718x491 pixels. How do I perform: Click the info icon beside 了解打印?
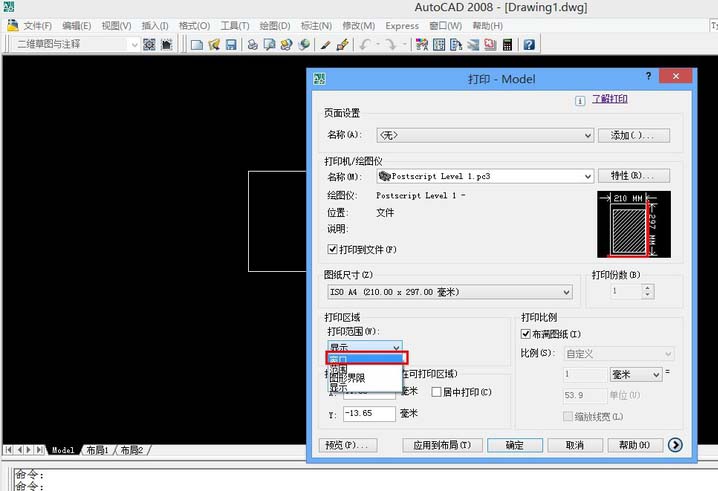[x=580, y=100]
